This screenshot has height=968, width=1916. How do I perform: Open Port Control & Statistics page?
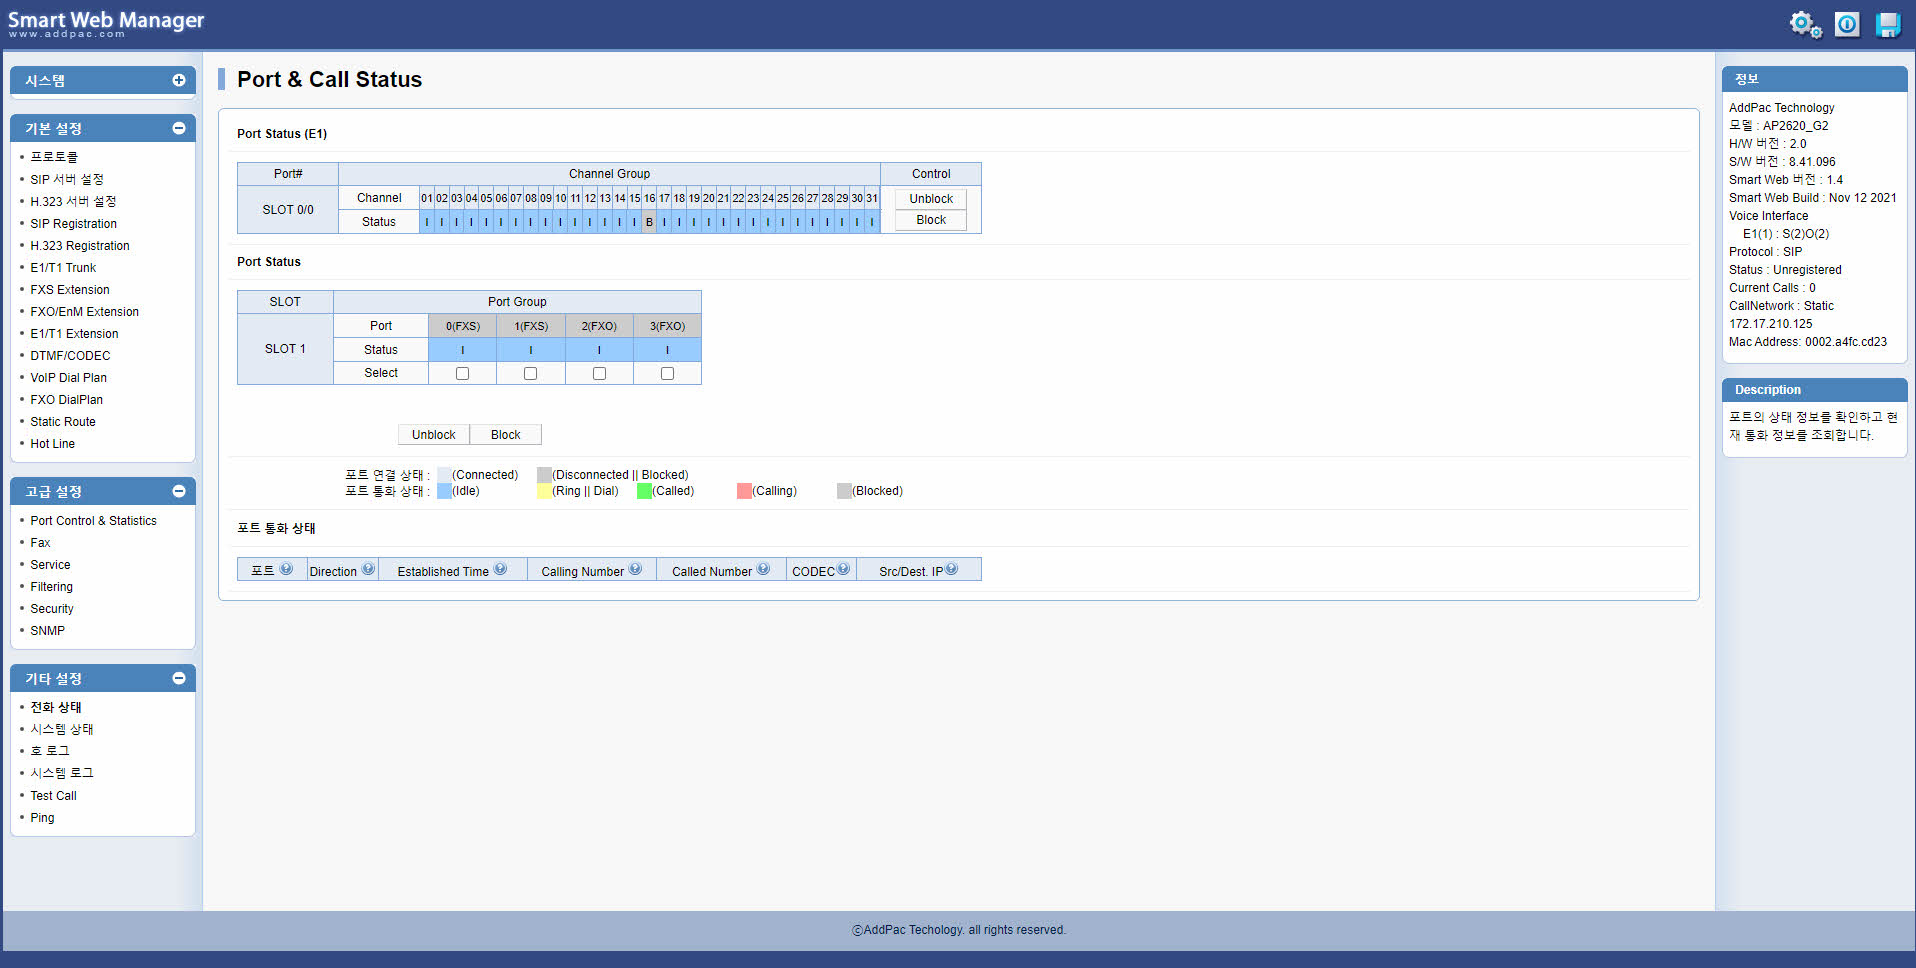[x=93, y=521]
